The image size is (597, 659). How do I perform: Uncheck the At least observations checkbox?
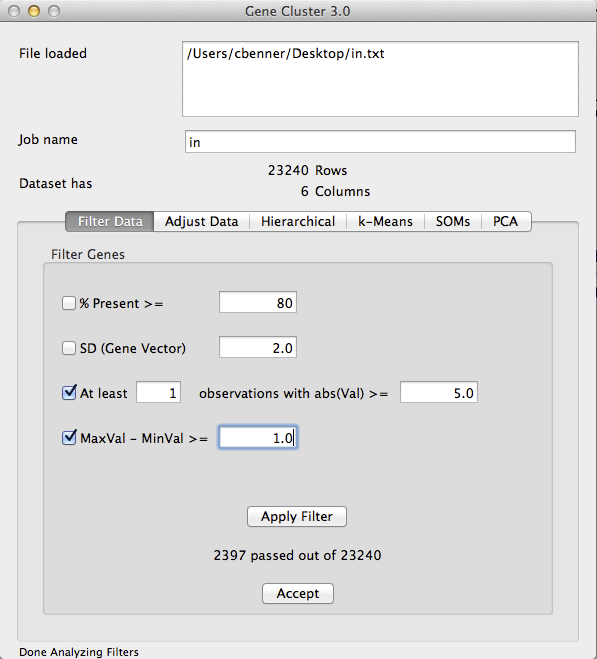[x=69, y=393]
